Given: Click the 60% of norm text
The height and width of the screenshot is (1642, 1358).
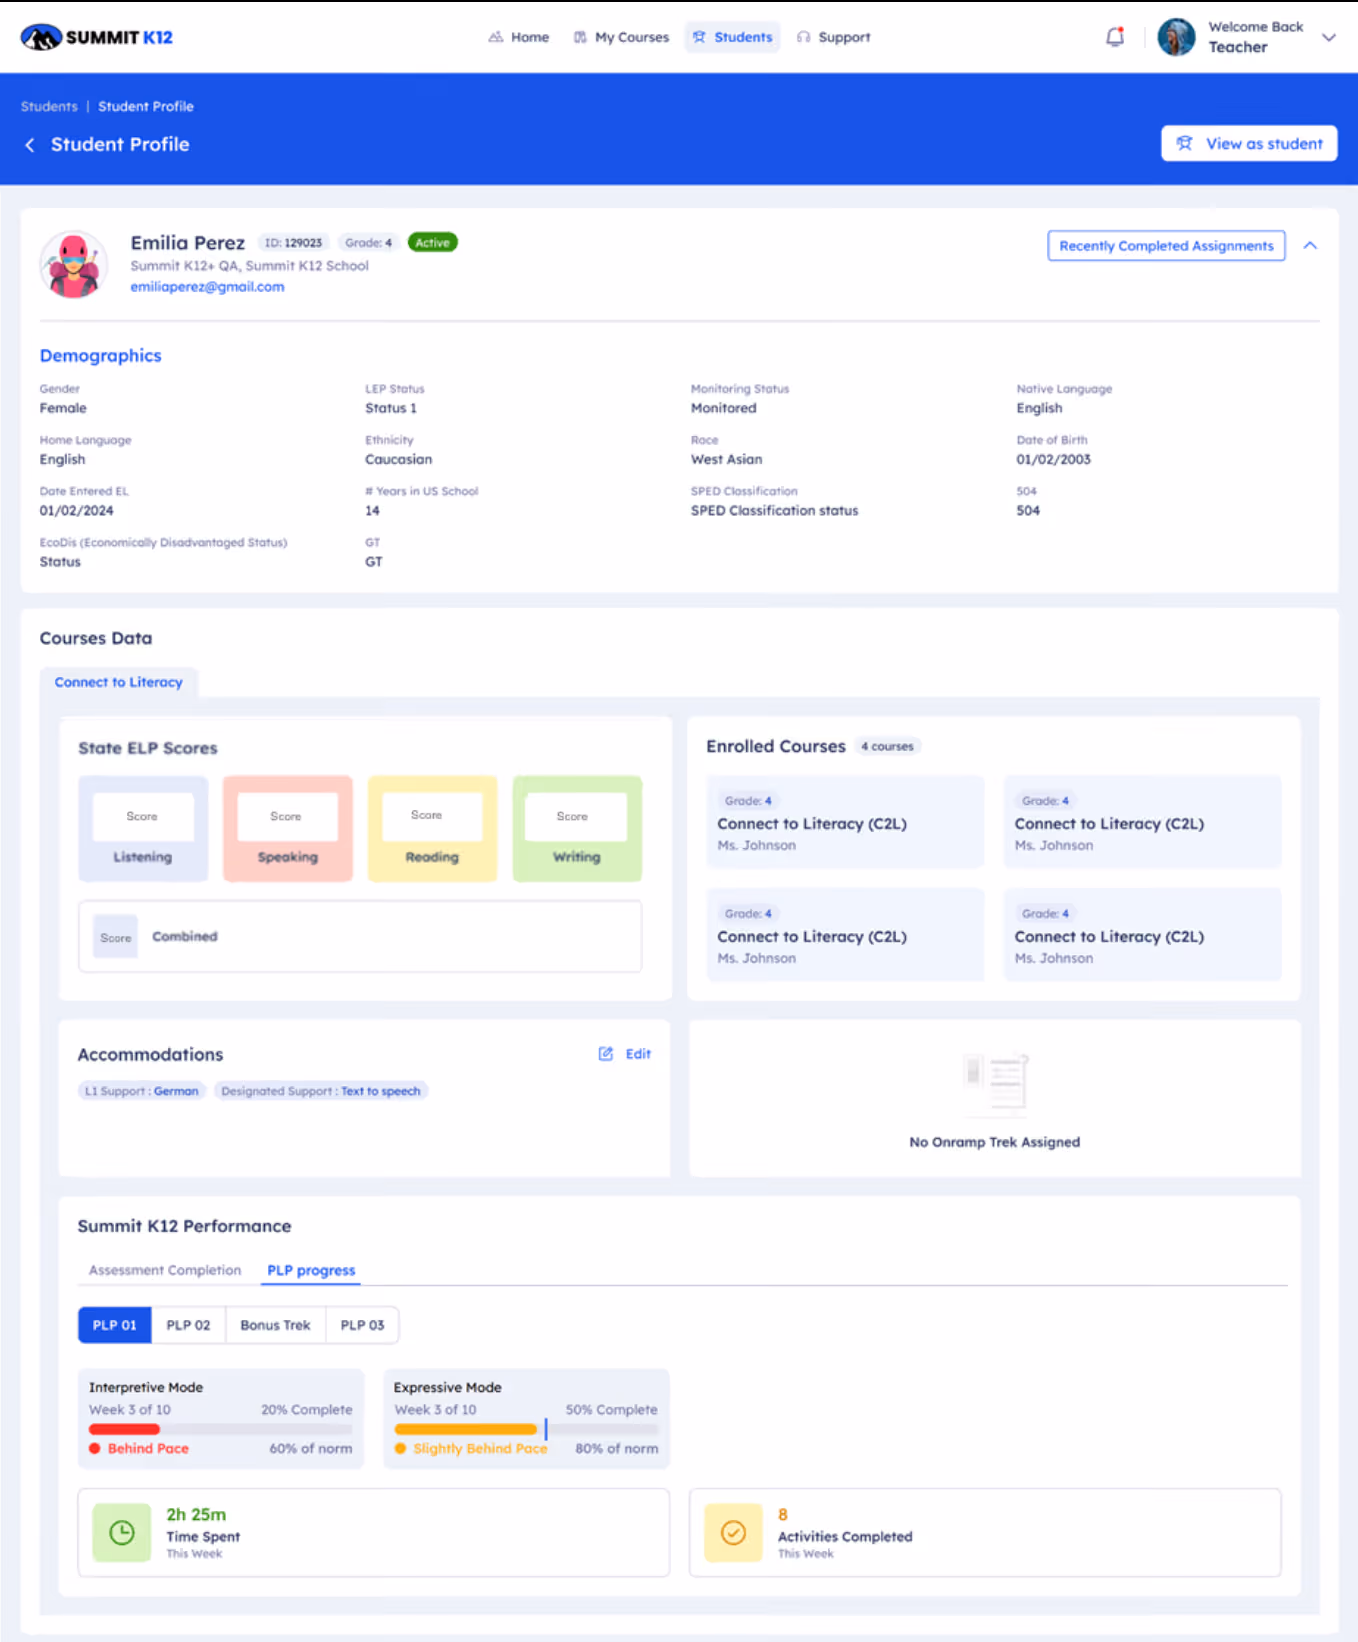Looking at the screenshot, I should [x=311, y=1449].
